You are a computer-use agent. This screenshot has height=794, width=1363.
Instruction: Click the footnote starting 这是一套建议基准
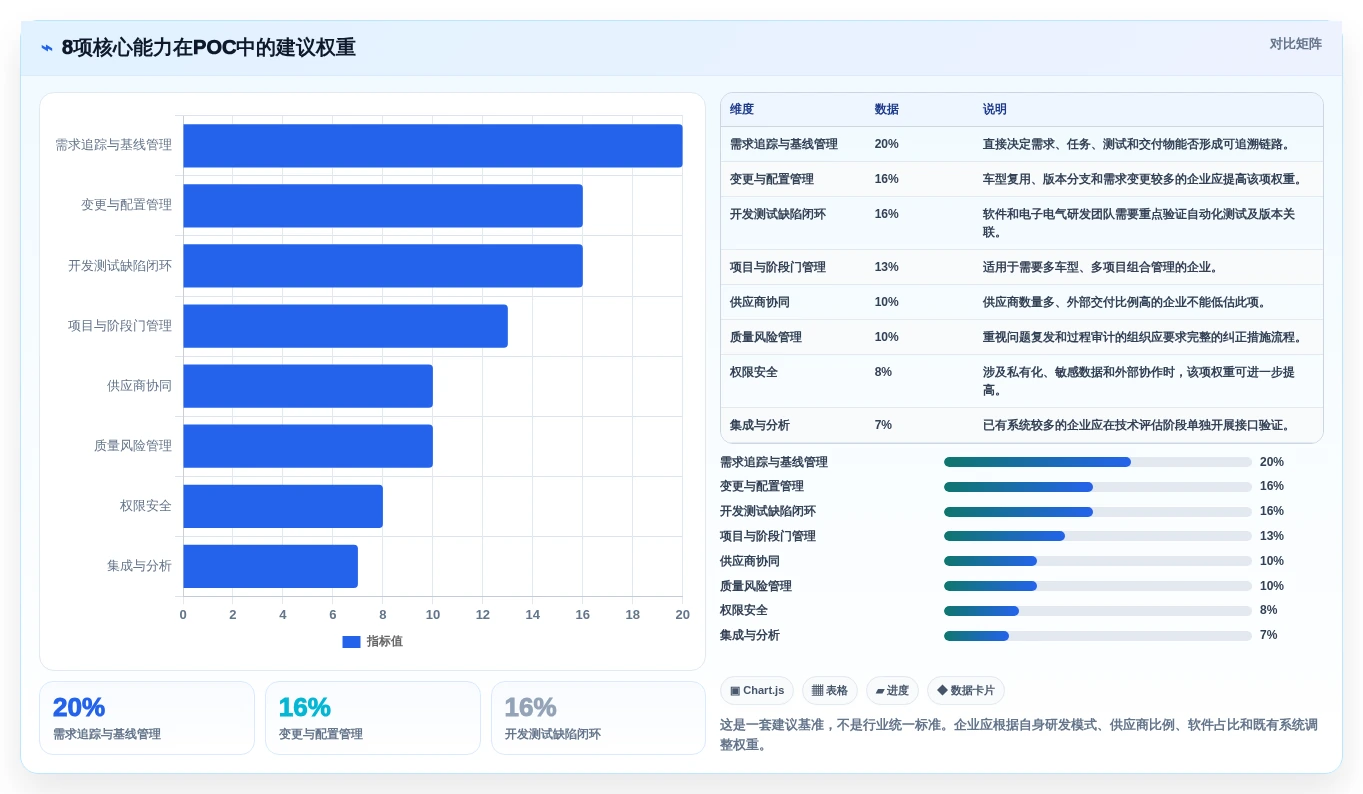pyautogui.click(x=1019, y=735)
